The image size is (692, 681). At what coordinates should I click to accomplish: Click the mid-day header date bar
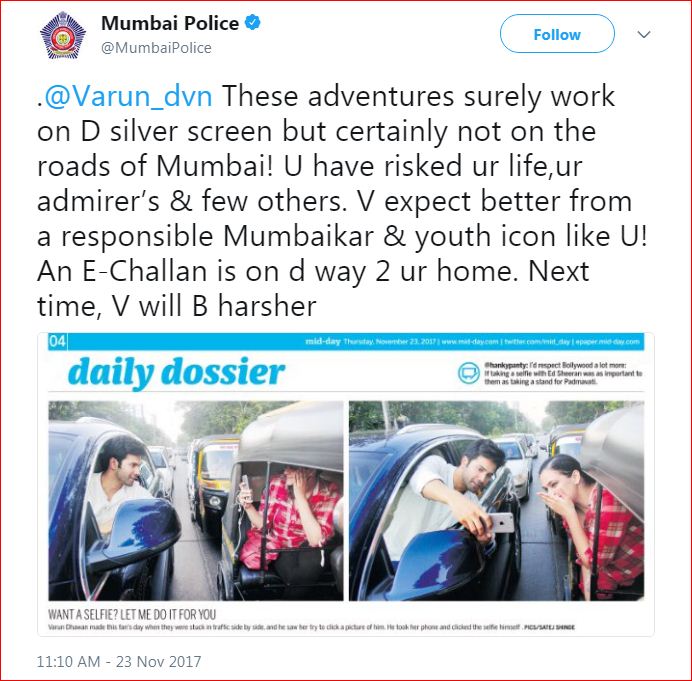click(356, 342)
